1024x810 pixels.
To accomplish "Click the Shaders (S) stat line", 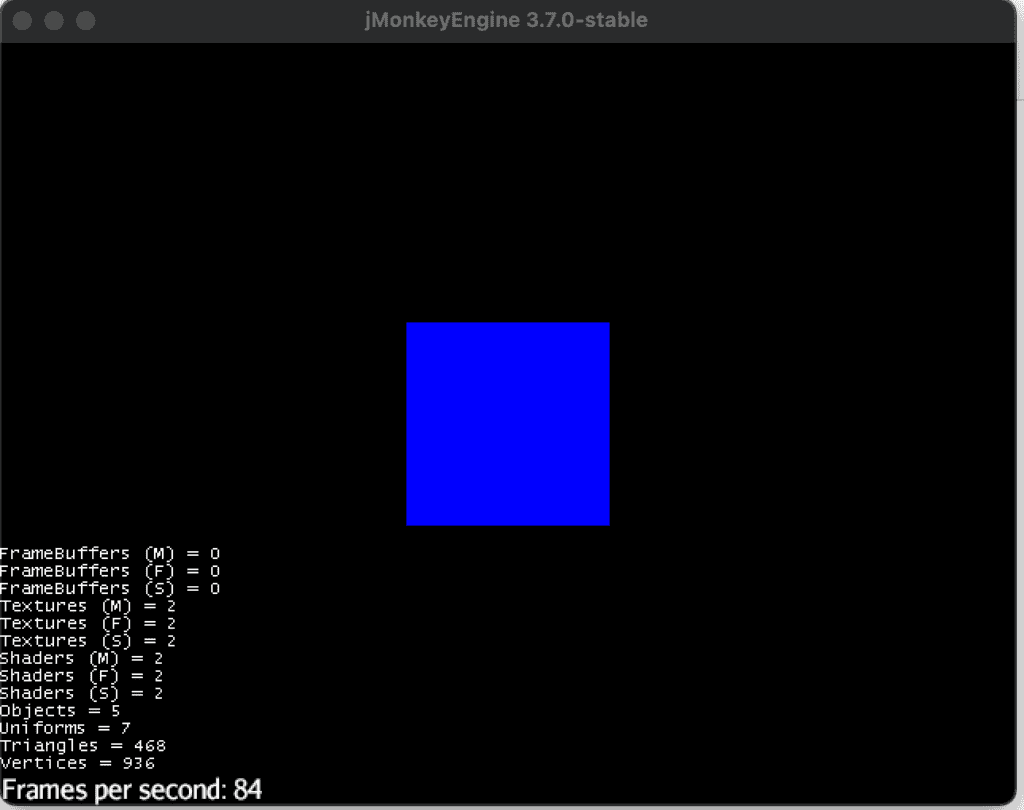I will tap(81, 693).
